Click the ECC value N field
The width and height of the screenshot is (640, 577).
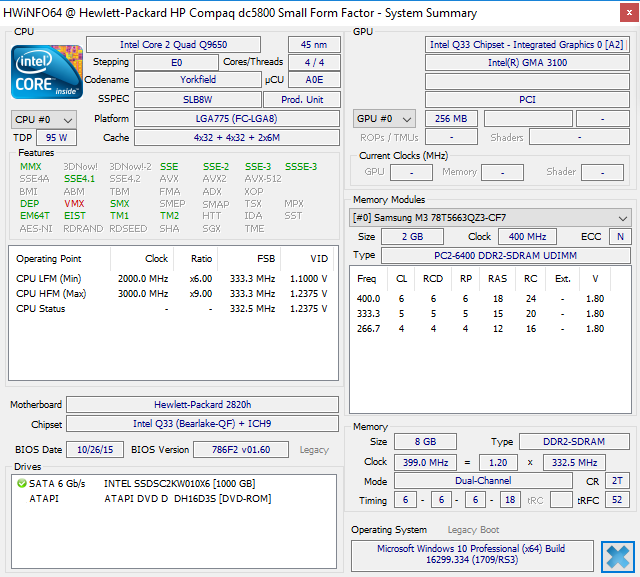click(x=620, y=237)
